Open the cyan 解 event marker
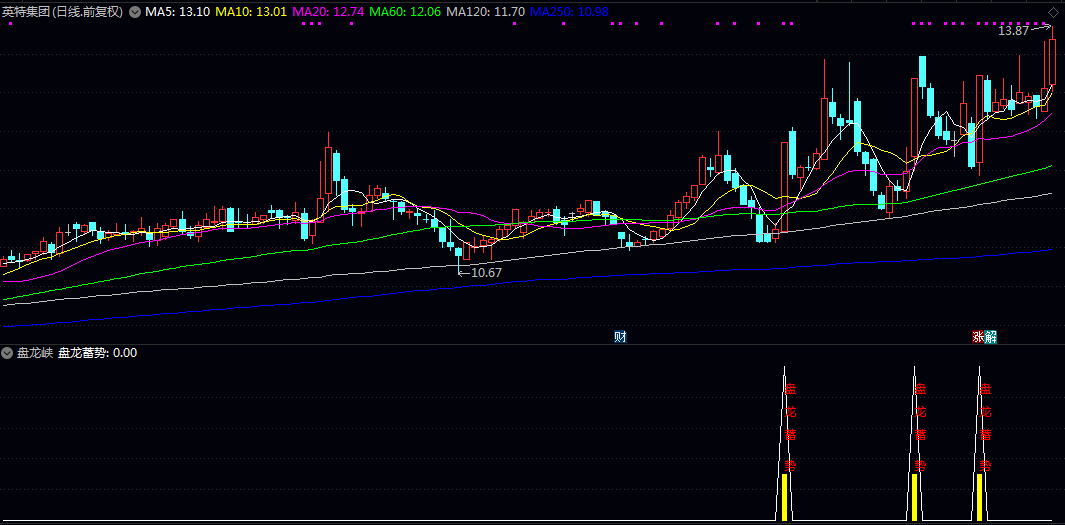The height and width of the screenshot is (525, 1065). tap(990, 337)
